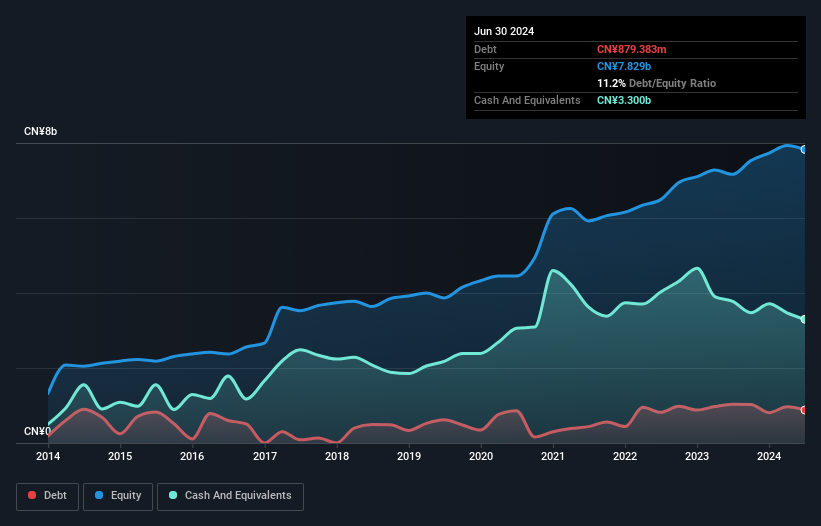Click the 2021 x-axis label
The image size is (821, 526).
(553, 456)
